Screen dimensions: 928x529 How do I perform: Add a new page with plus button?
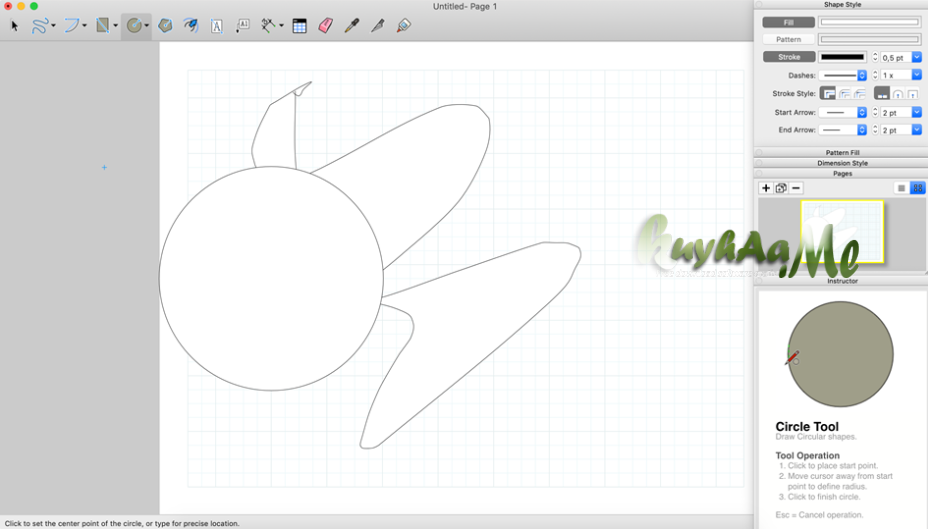[766, 188]
